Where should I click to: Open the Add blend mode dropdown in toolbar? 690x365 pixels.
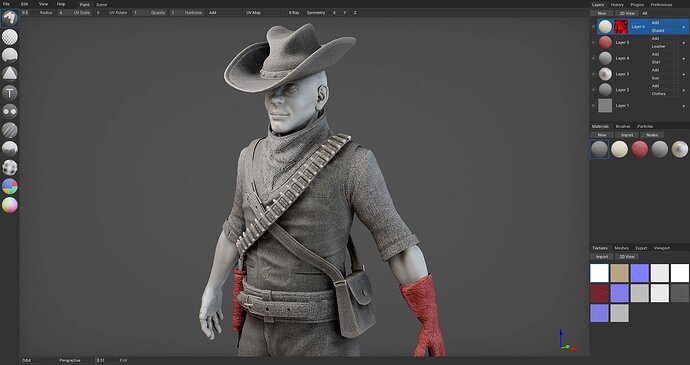point(224,13)
